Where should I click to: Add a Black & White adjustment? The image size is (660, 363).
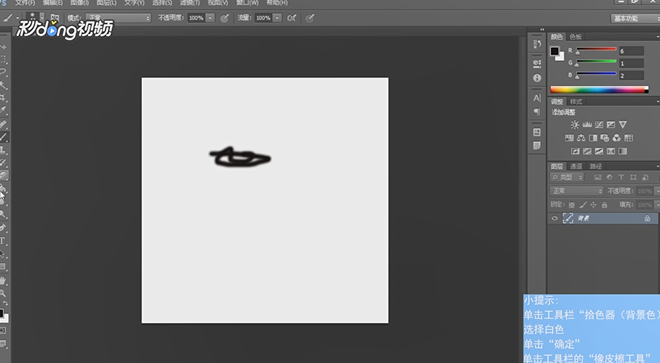[593, 138]
